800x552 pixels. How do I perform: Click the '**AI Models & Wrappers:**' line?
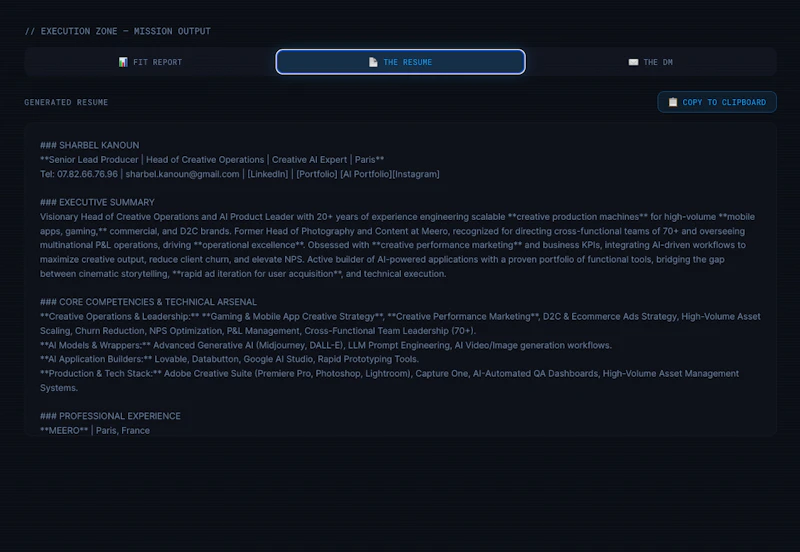pos(326,345)
